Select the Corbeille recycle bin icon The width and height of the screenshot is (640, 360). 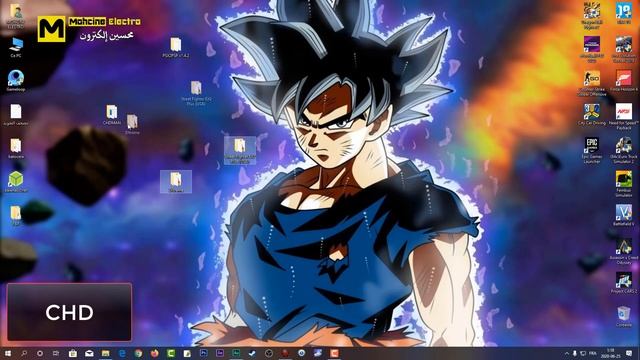click(x=624, y=317)
